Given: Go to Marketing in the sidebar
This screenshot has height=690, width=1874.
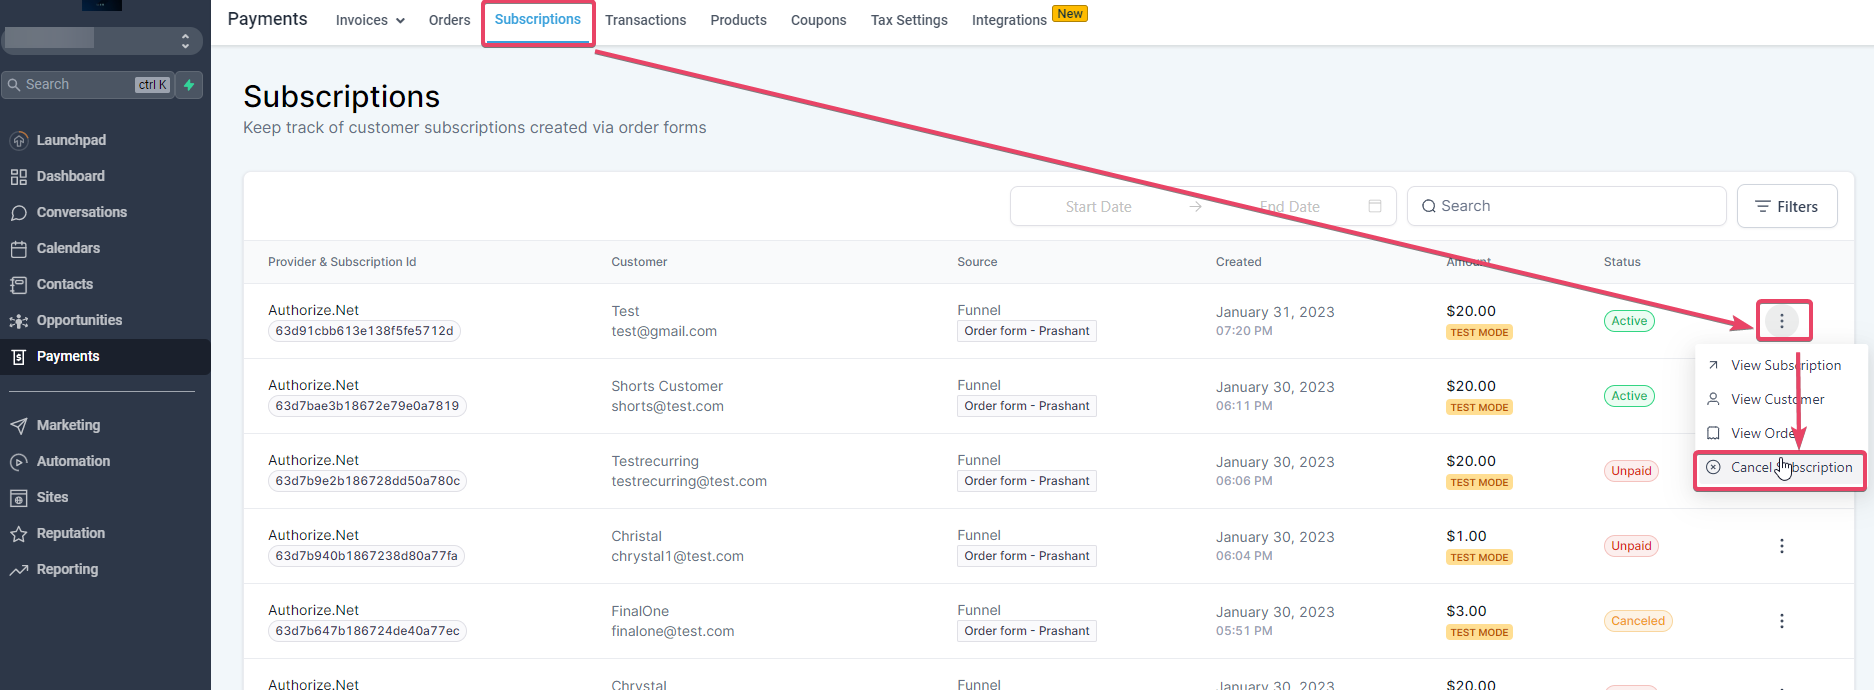Looking at the screenshot, I should pos(68,425).
